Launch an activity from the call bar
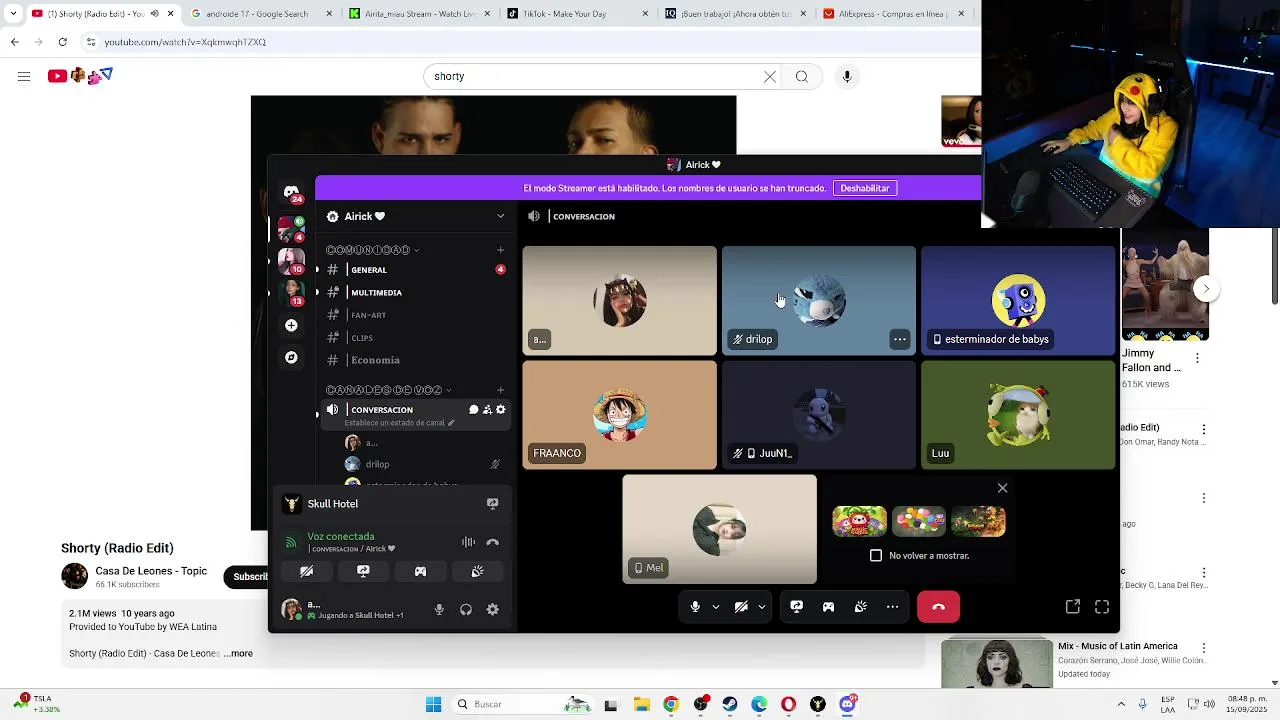The image size is (1280, 720). (828, 607)
